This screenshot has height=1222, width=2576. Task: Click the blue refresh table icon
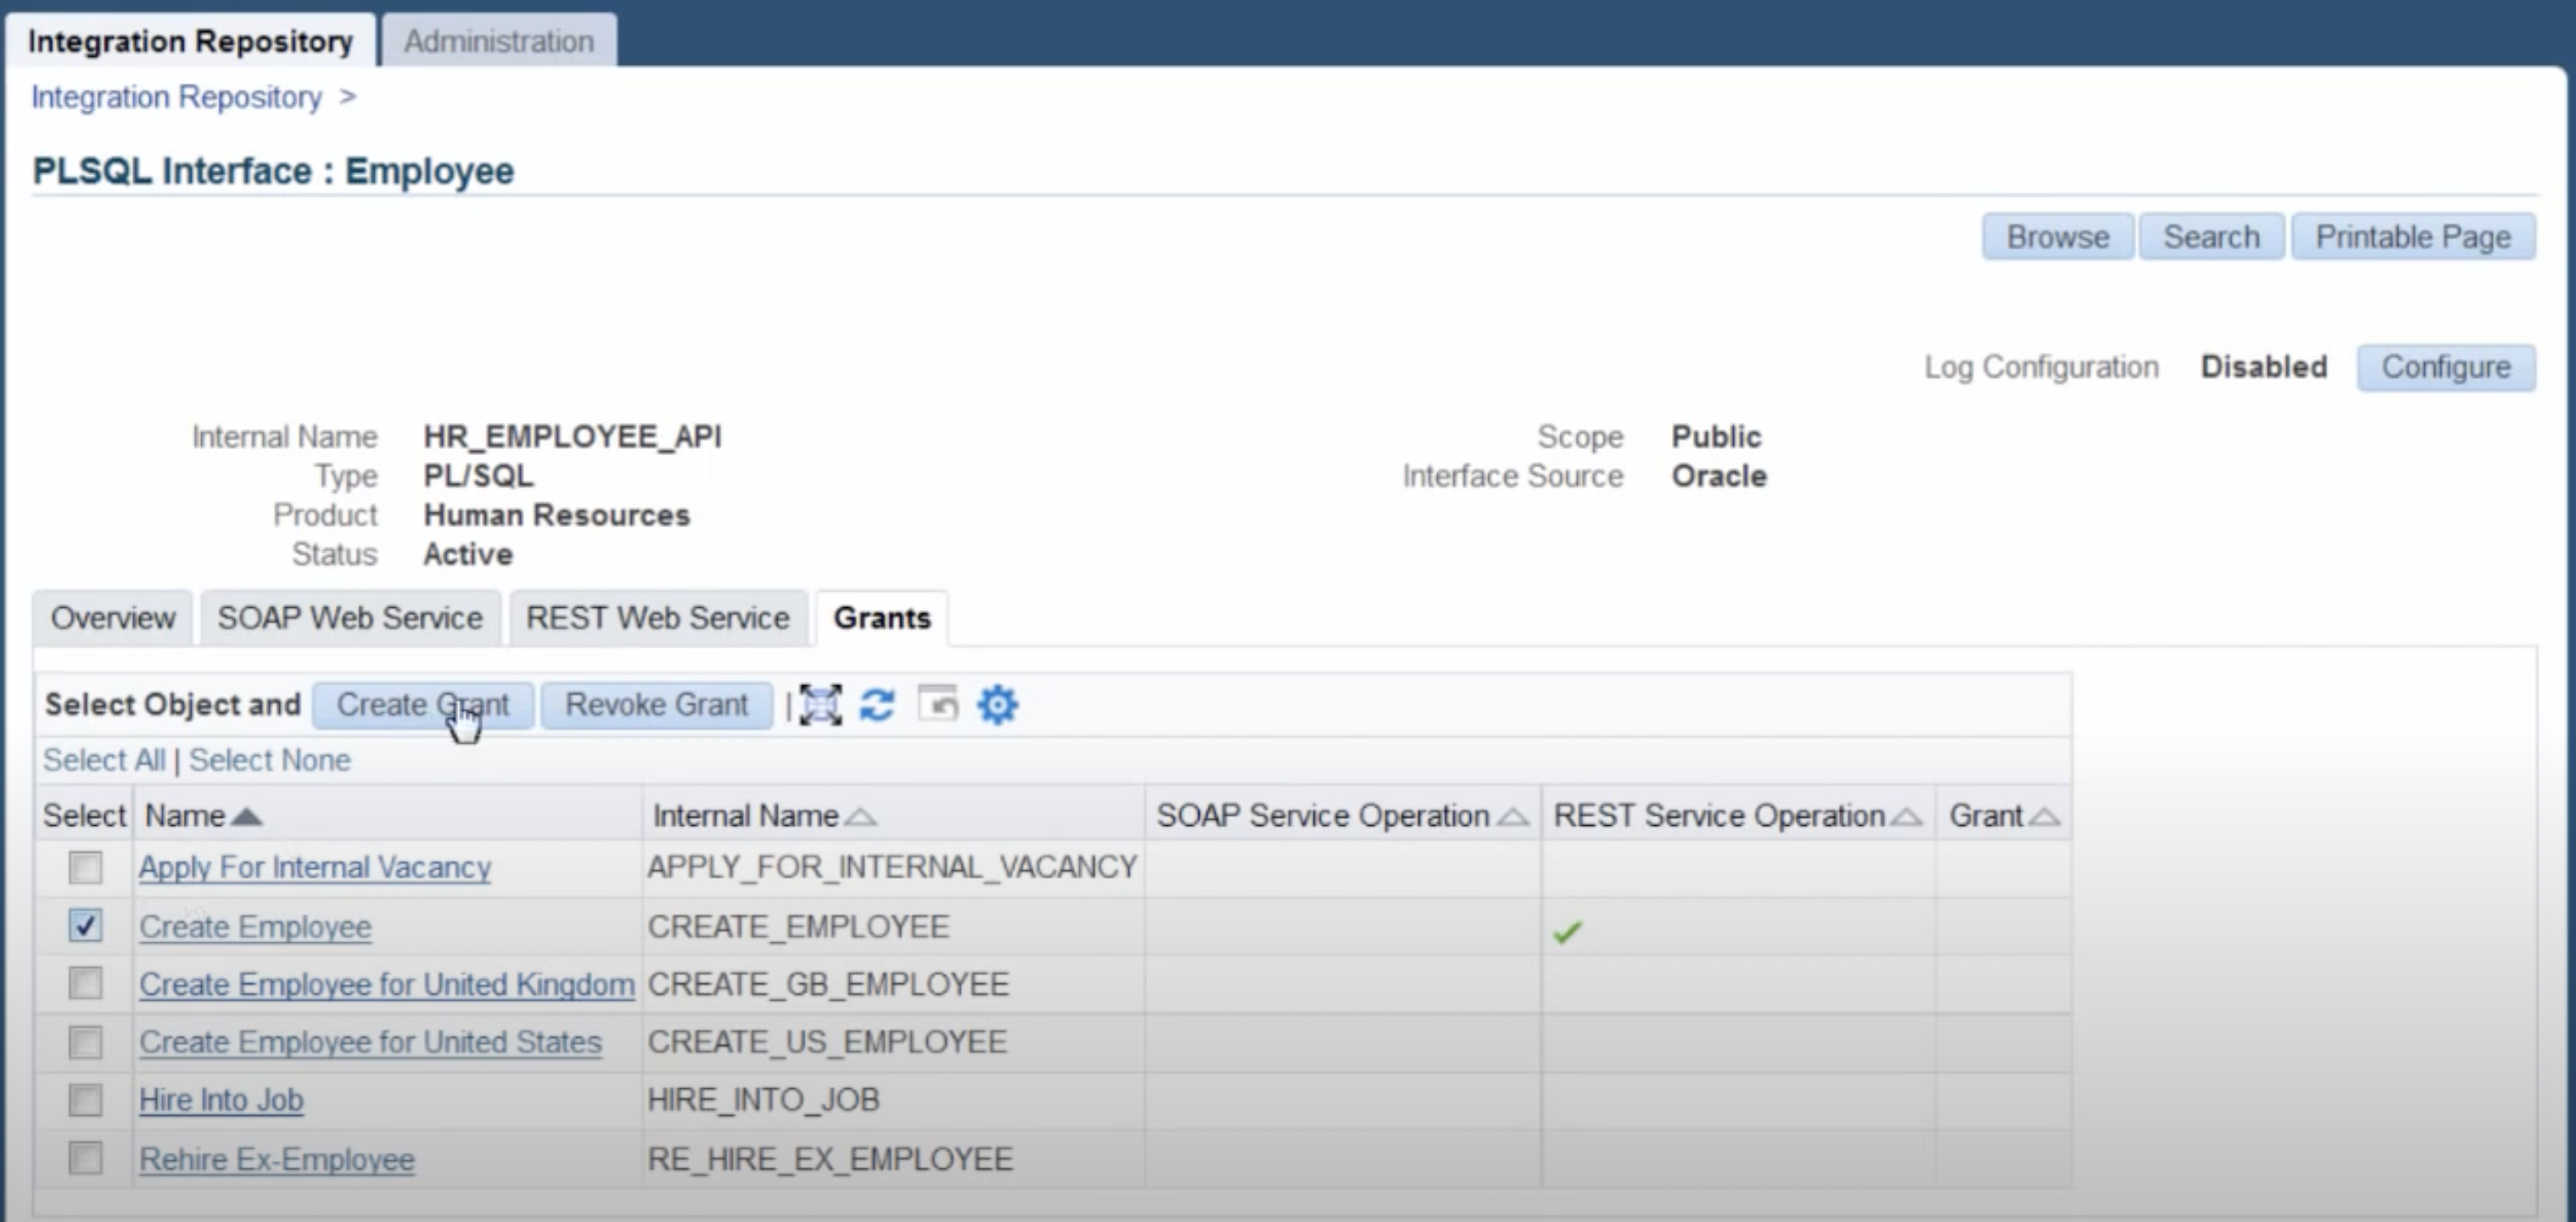[x=877, y=705]
